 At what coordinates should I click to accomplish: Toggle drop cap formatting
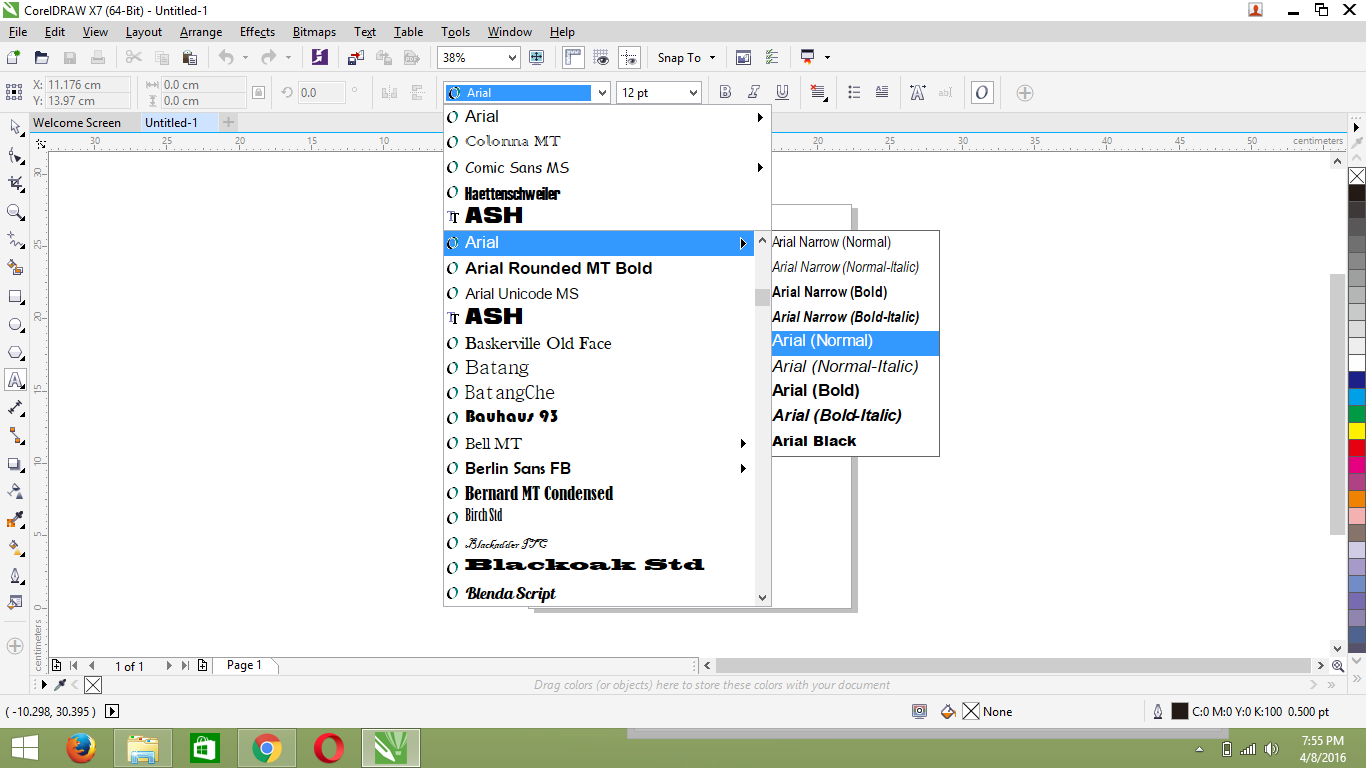coord(882,93)
